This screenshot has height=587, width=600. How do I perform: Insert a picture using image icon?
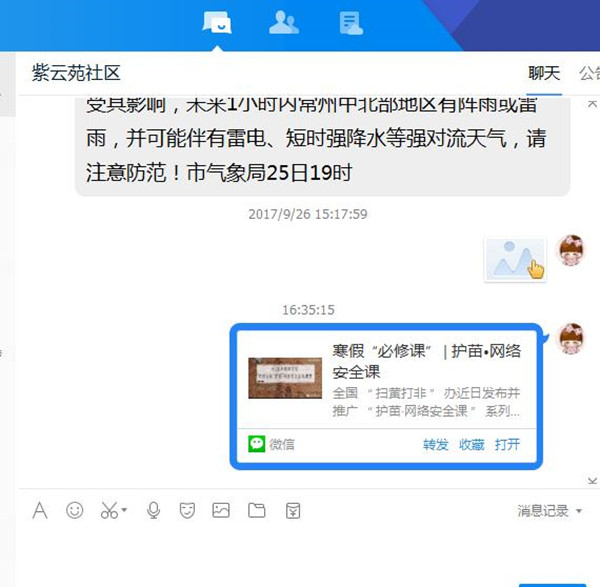(x=221, y=510)
